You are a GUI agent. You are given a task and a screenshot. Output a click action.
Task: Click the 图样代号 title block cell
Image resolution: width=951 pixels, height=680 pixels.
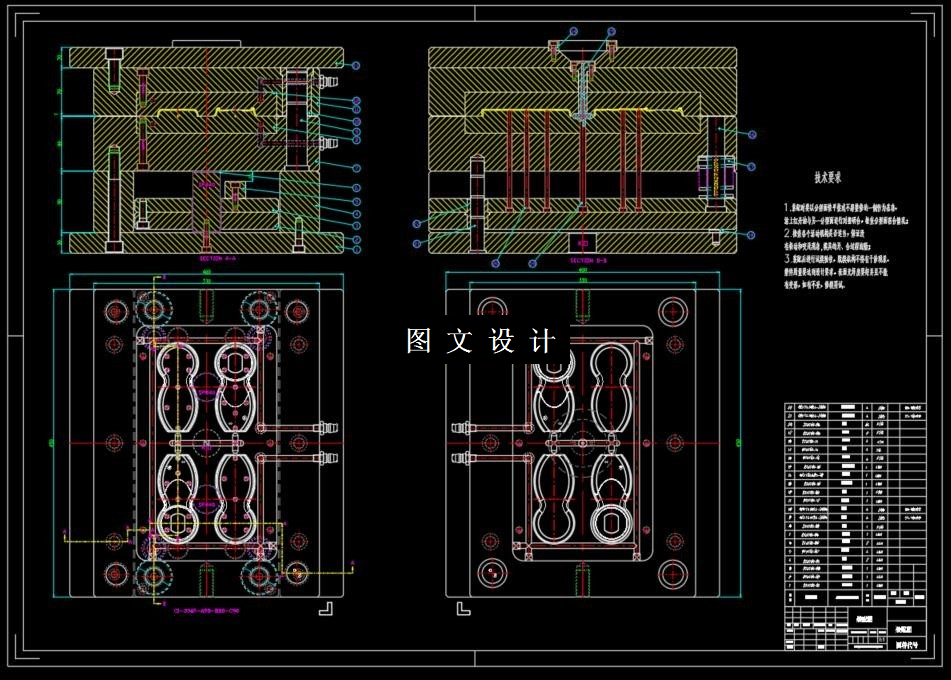[906, 645]
